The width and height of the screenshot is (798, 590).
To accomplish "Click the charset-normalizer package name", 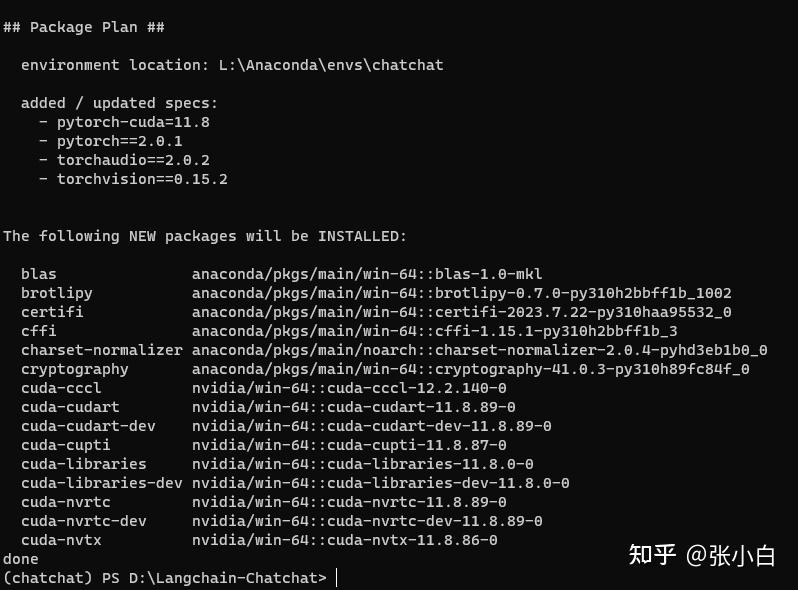I will click(102, 350).
